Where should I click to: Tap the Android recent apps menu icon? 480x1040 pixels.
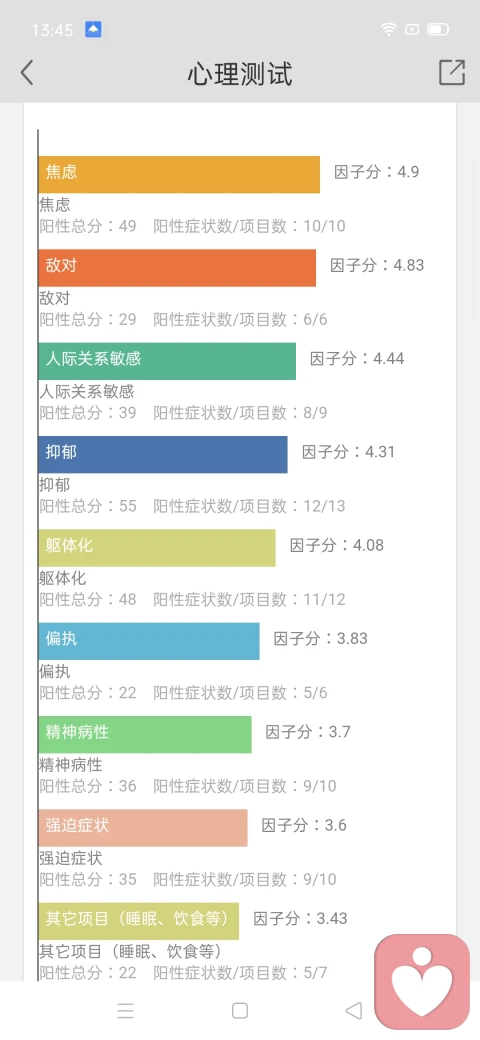click(125, 1010)
